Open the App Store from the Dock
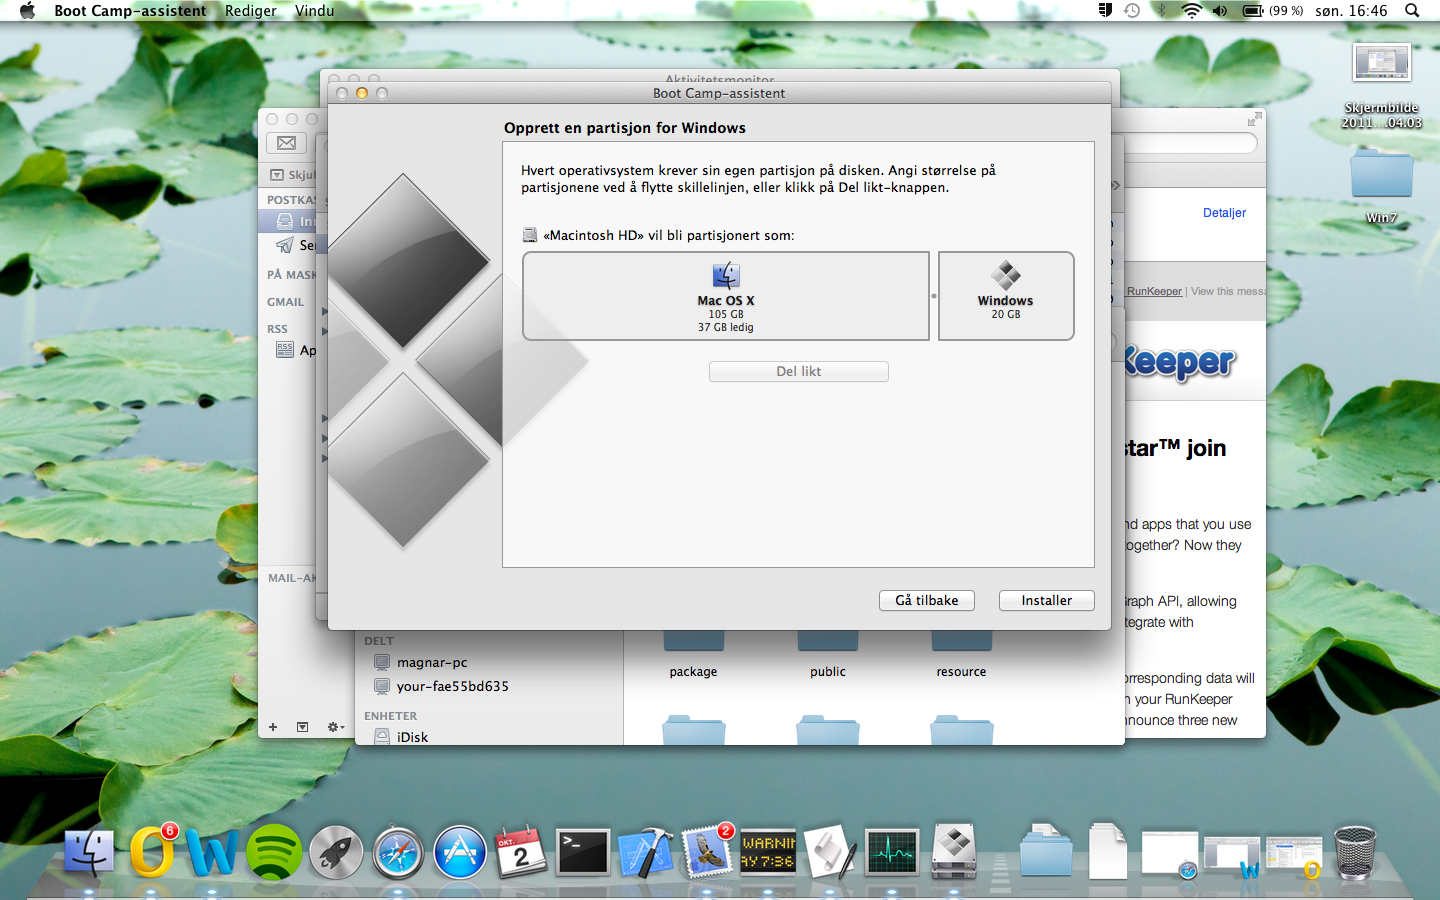 tap(460, 853)
